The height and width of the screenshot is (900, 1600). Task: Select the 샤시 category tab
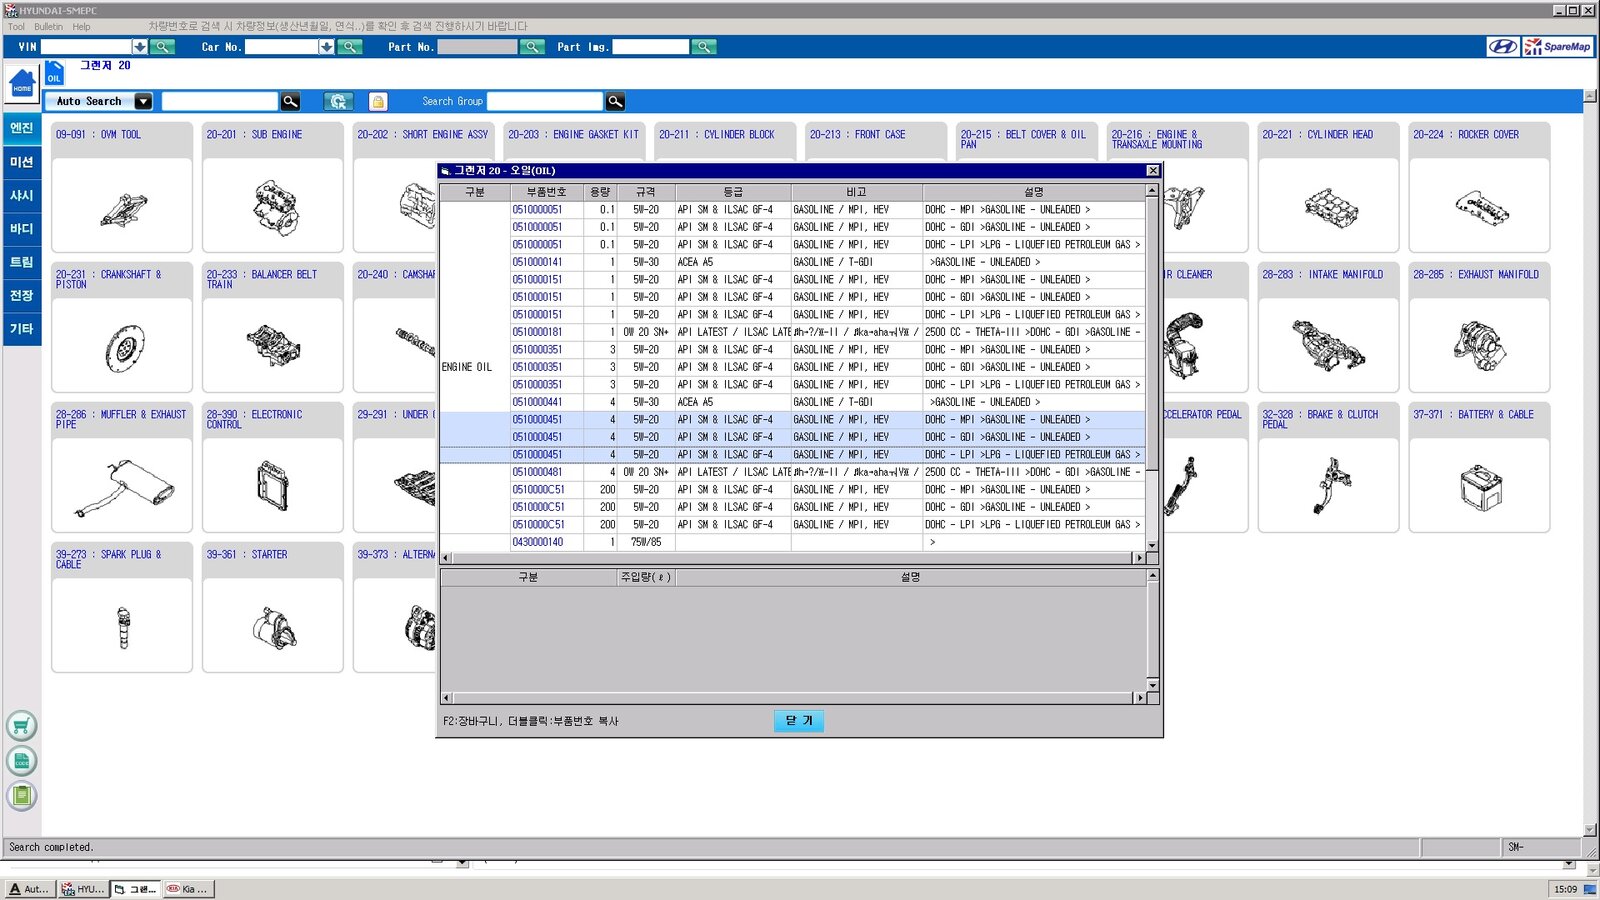22,196
